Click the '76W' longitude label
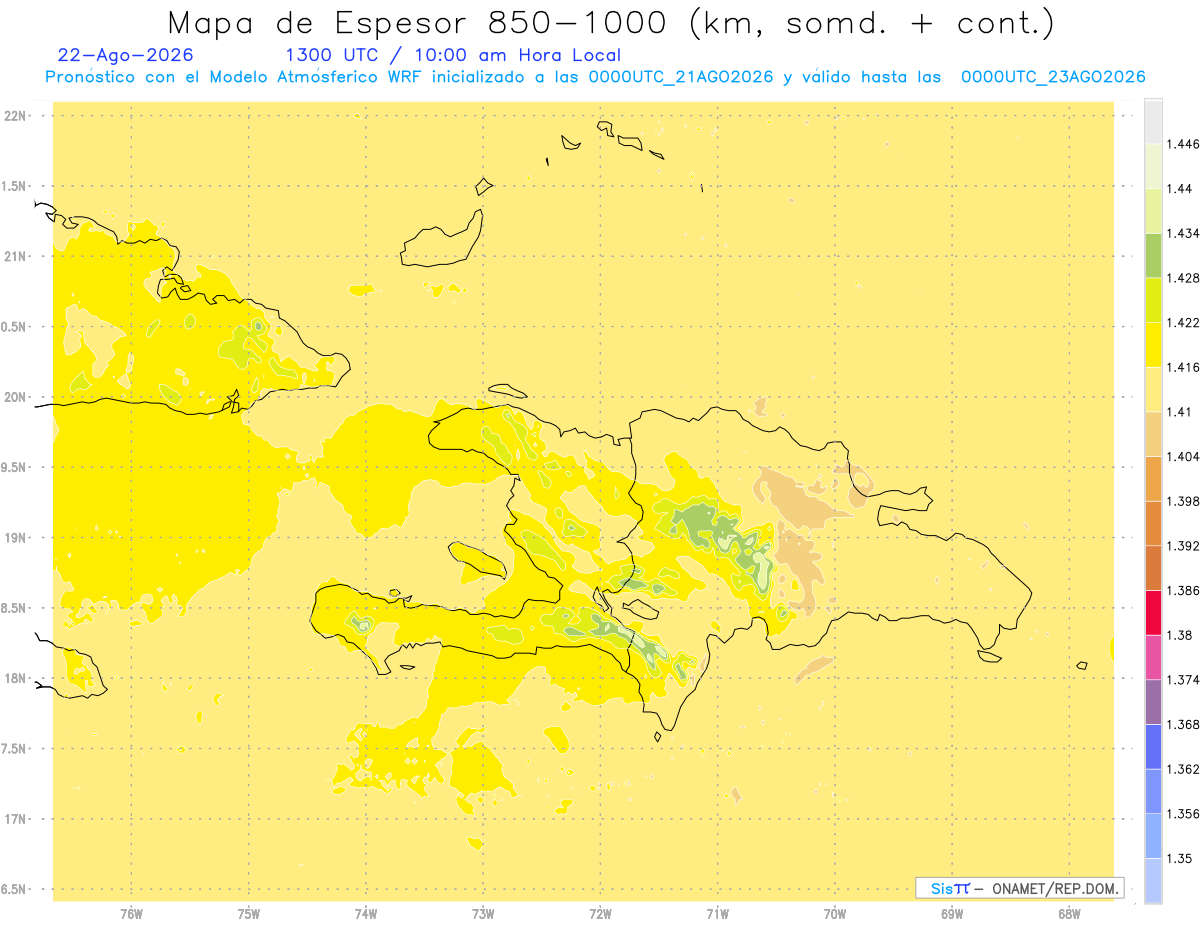Screen dimensions: 1200x927 131,913
